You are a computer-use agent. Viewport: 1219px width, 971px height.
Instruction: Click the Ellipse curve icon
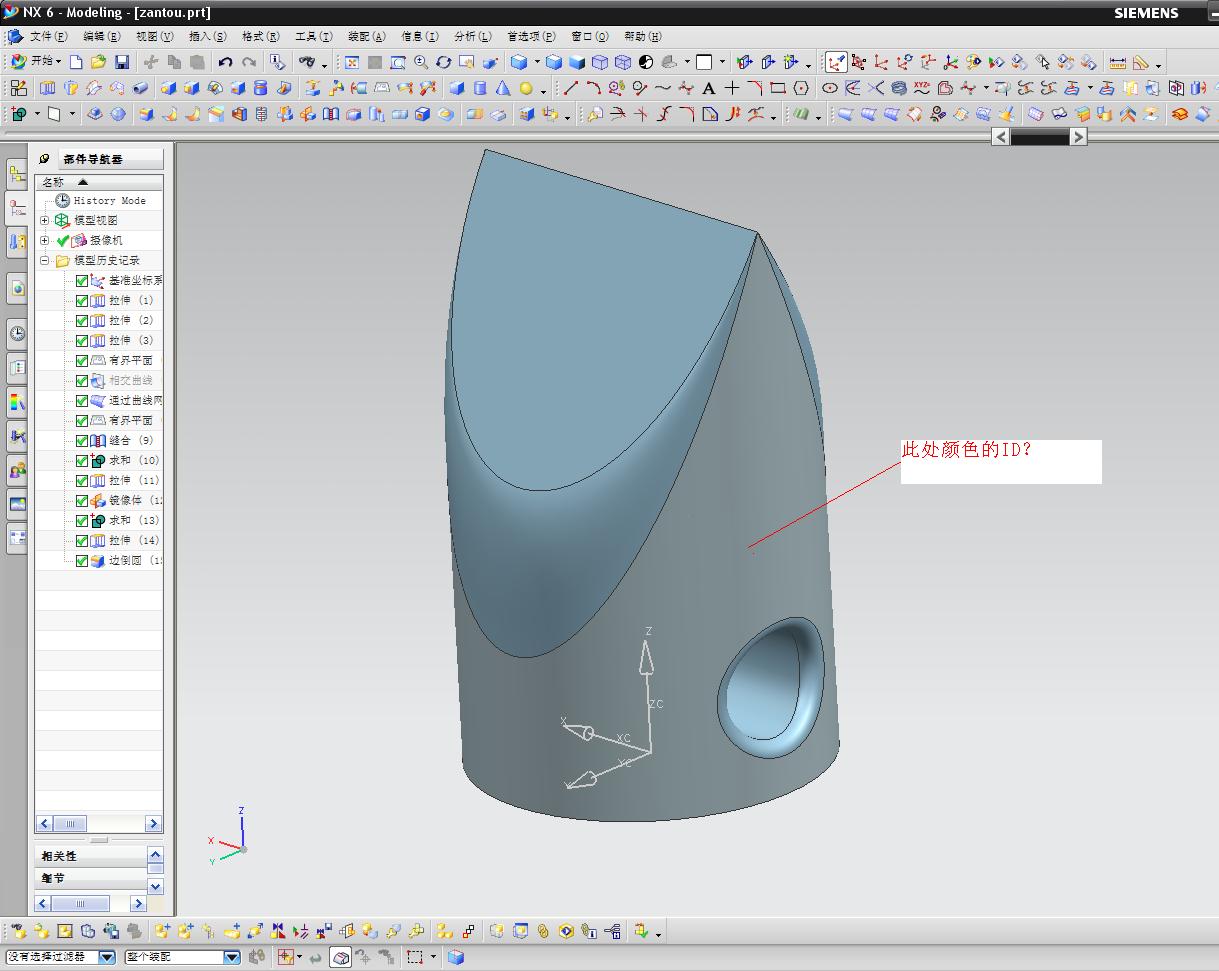point(830,88)
